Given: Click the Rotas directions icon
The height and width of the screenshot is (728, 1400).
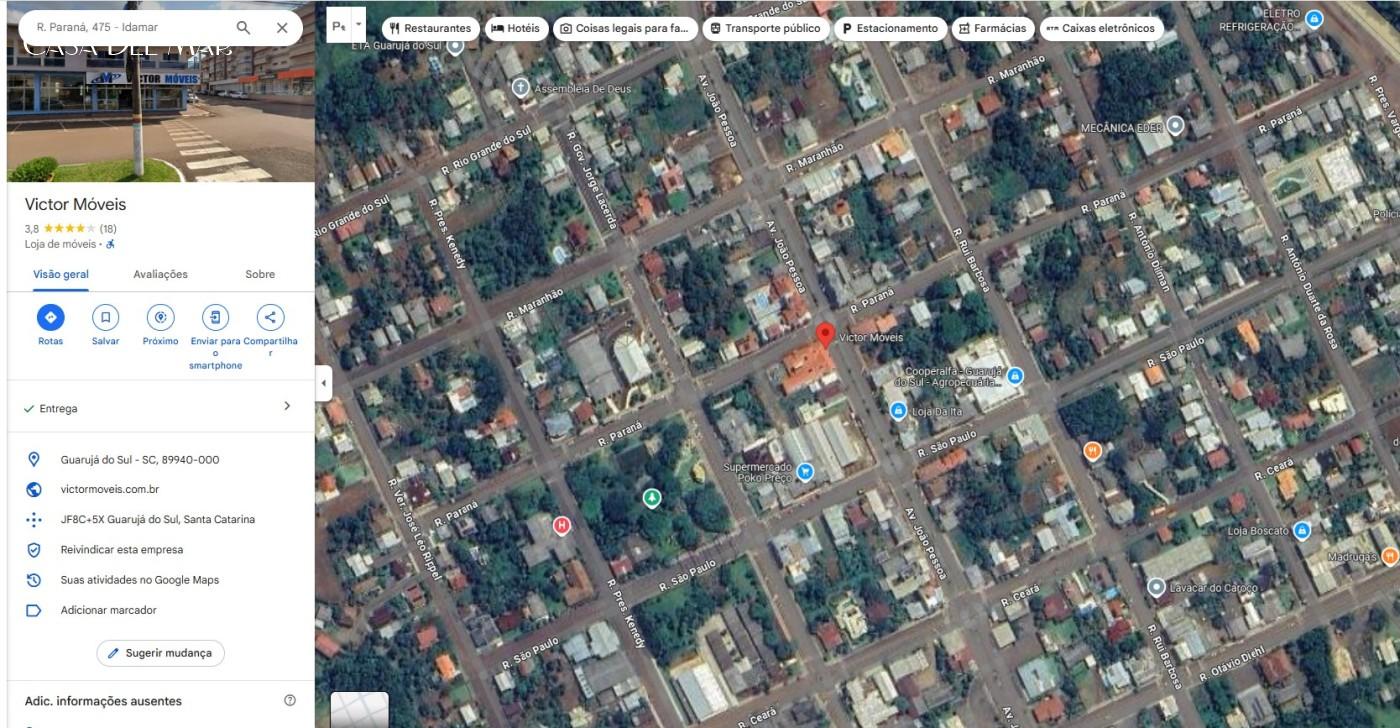Looking at the screenshot, I should pos(50,318).
